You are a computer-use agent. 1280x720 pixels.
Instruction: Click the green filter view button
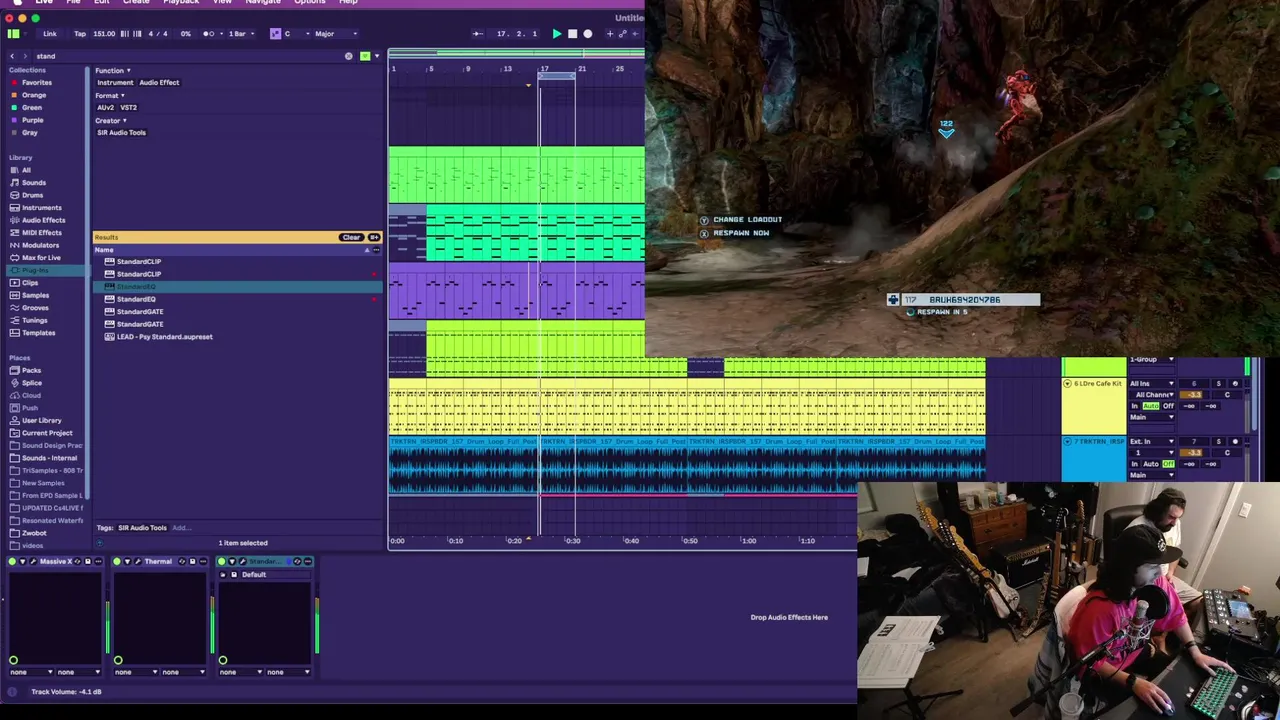point(365,56)
